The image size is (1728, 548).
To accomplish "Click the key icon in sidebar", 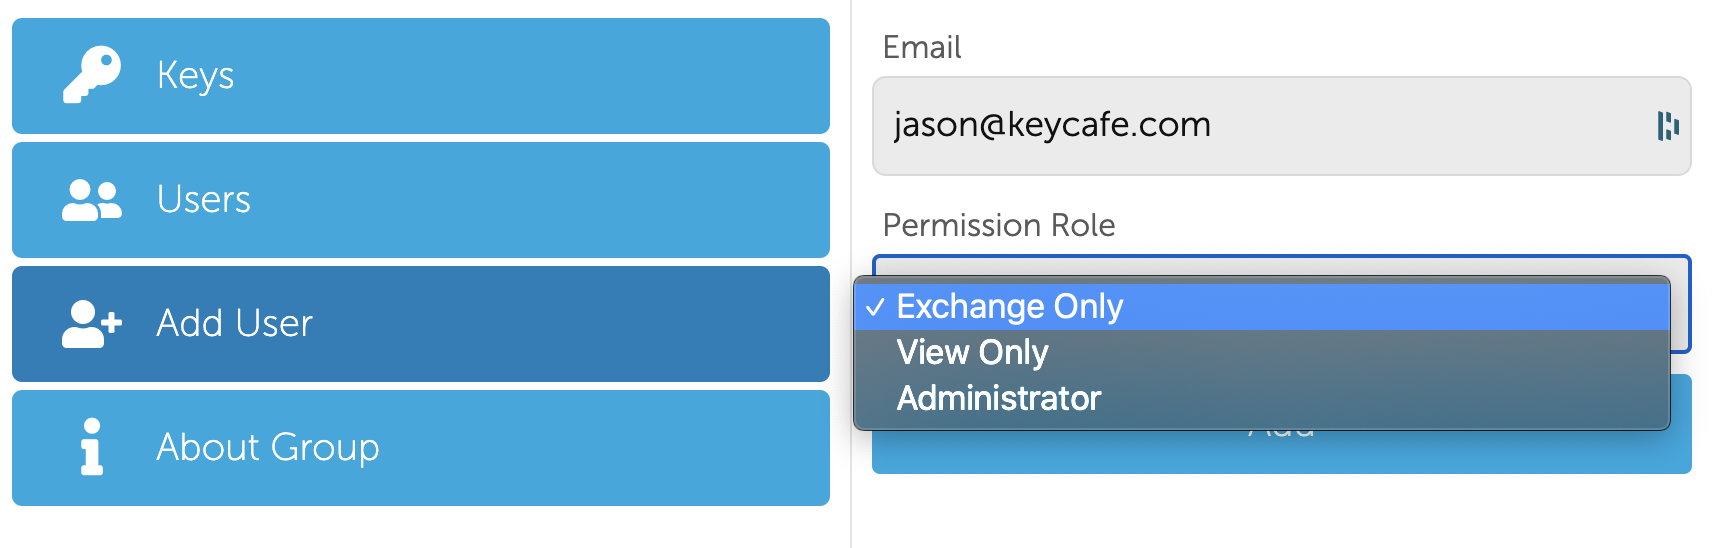I will pos(92,75).
